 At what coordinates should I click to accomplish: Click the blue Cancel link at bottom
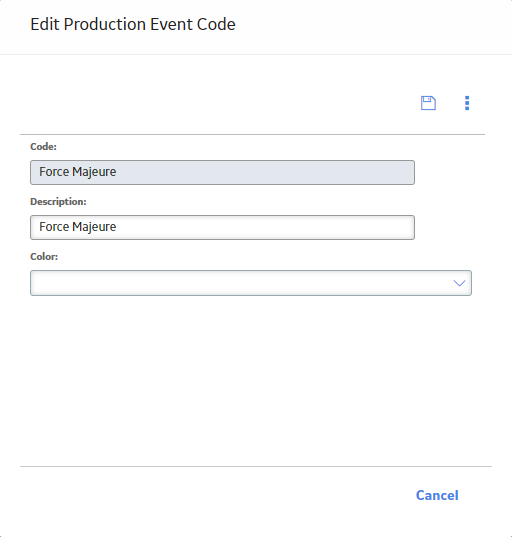437,495
